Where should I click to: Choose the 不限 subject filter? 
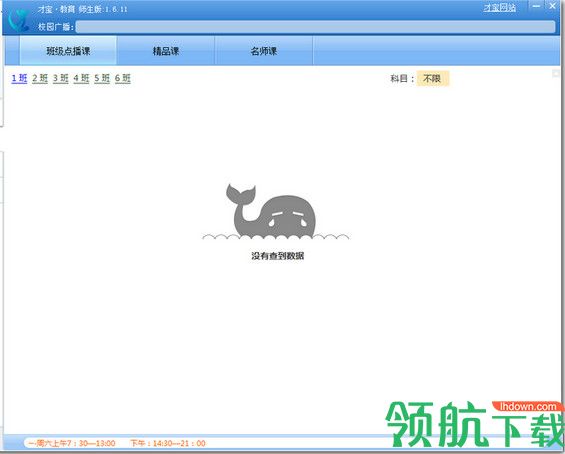click(432, 78)
